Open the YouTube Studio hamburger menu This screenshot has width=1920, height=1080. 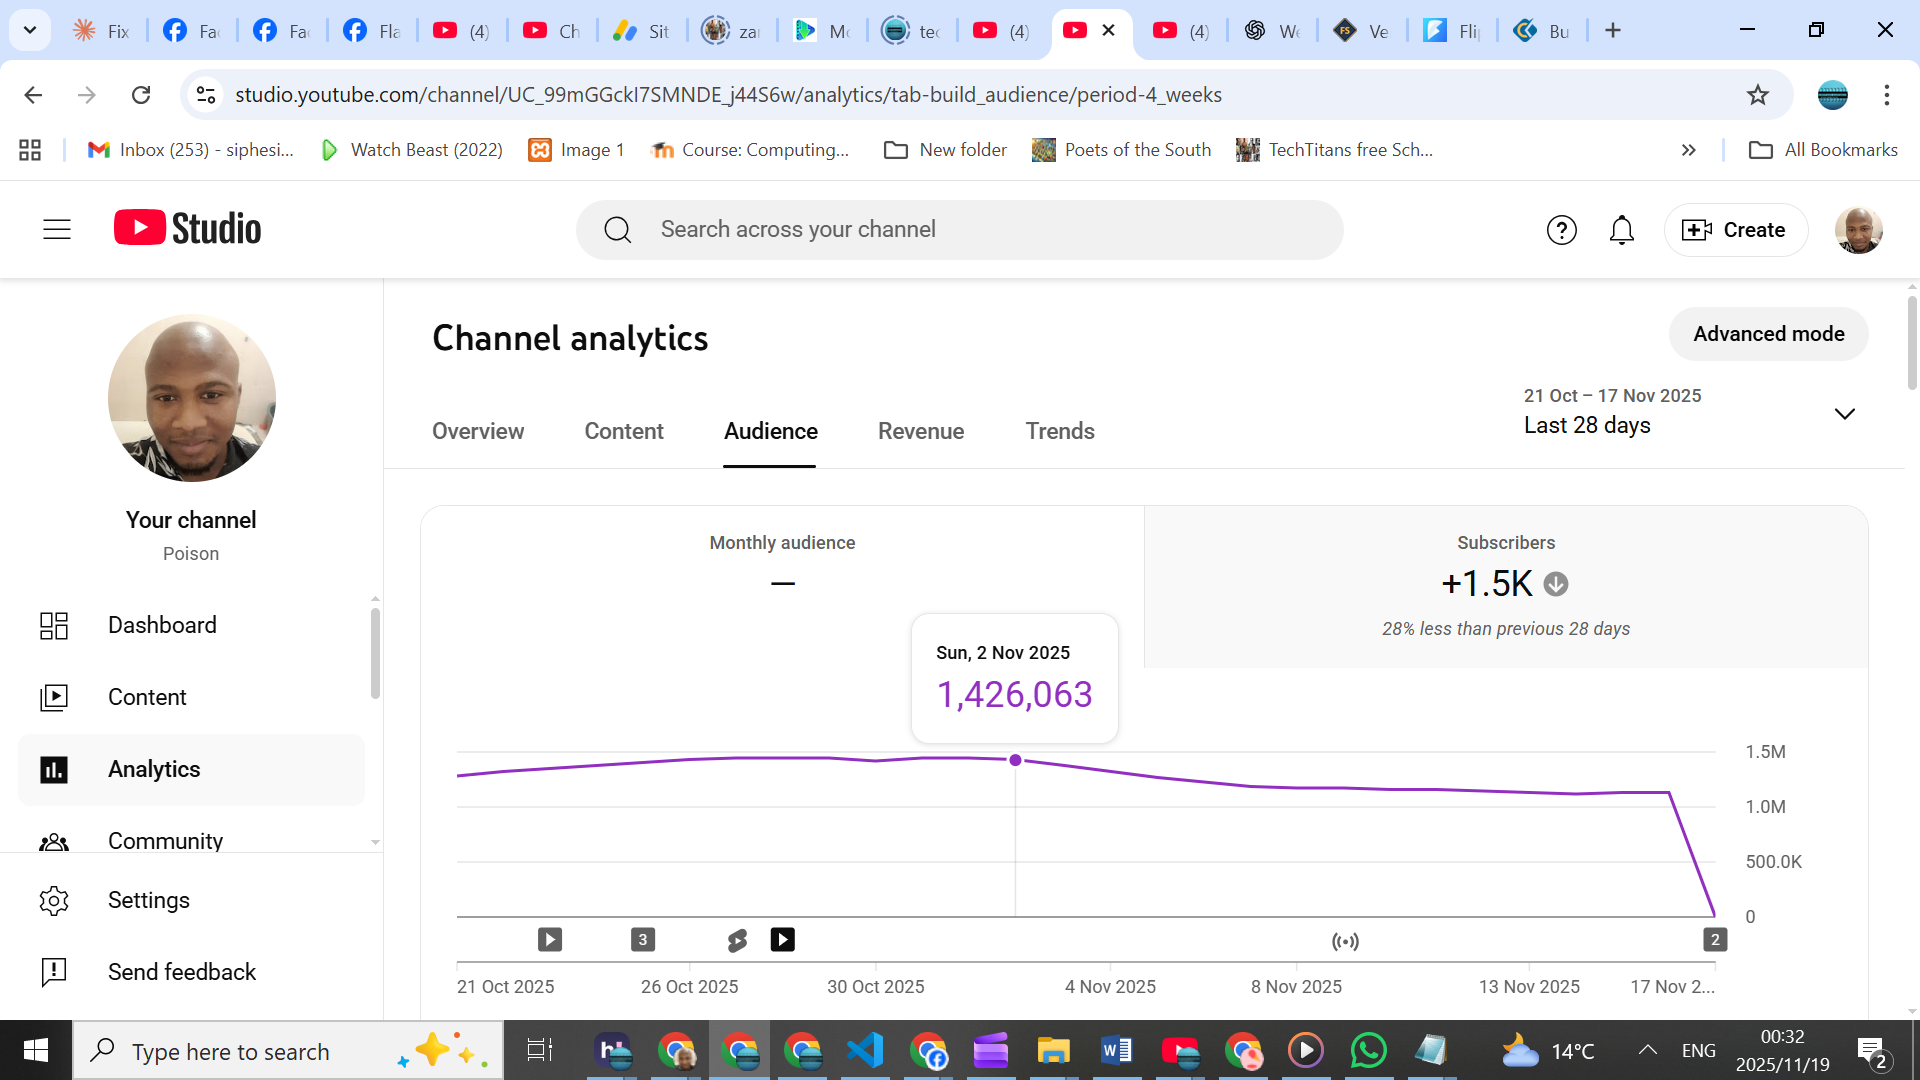(57, 229)
